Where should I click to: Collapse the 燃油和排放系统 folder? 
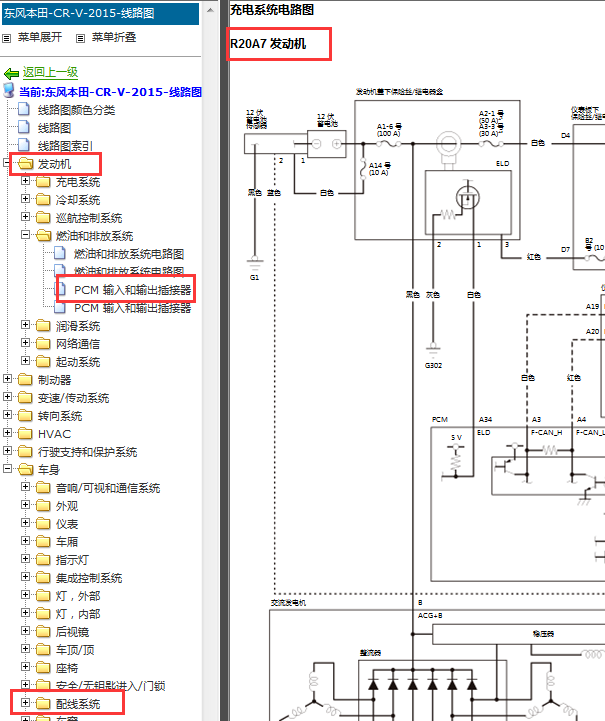25,235
